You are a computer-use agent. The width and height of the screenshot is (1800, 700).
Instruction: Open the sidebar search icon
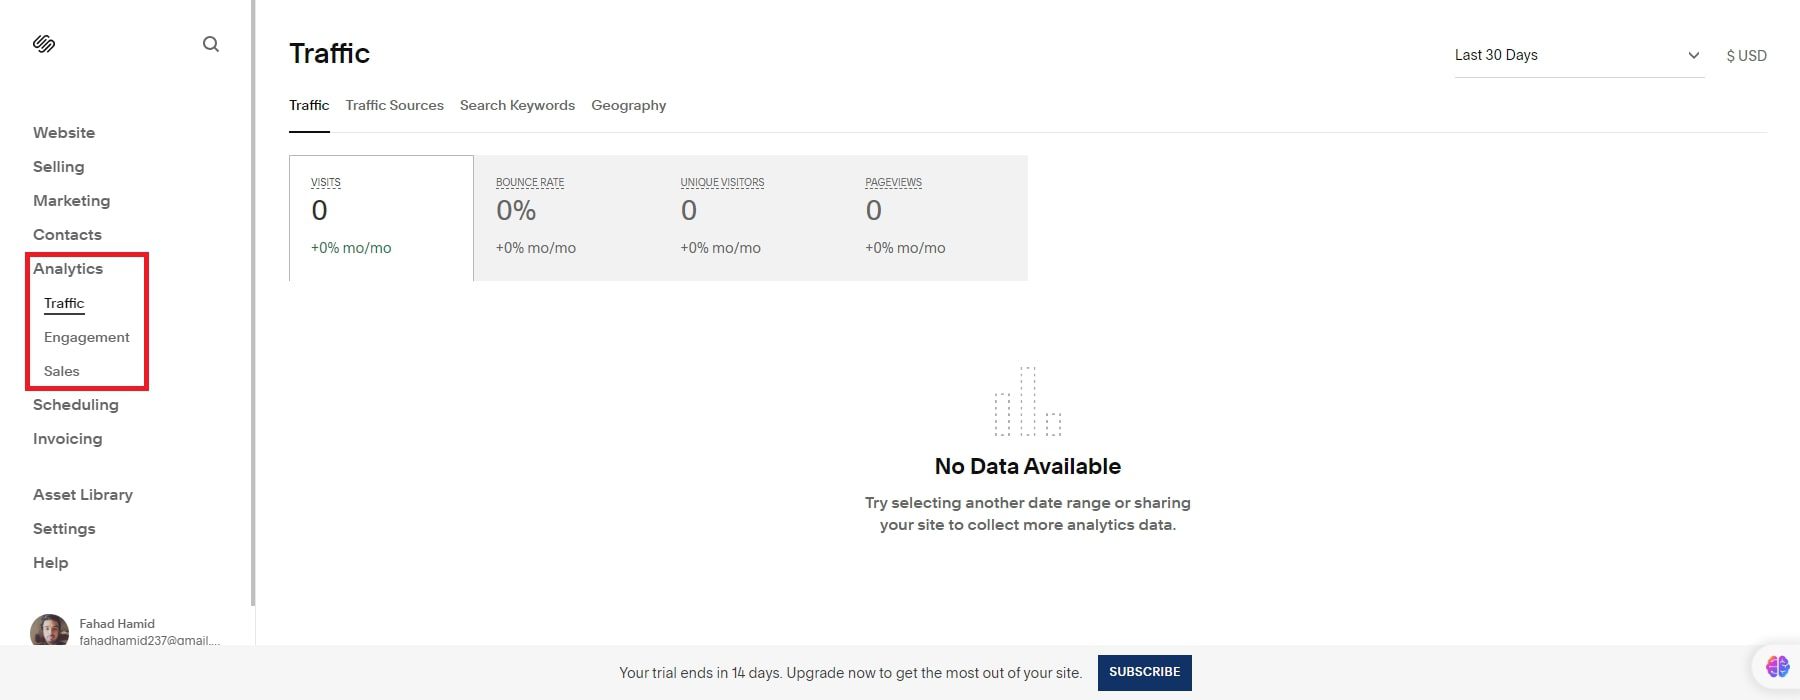pyautogui.click(x=210, y=44)
